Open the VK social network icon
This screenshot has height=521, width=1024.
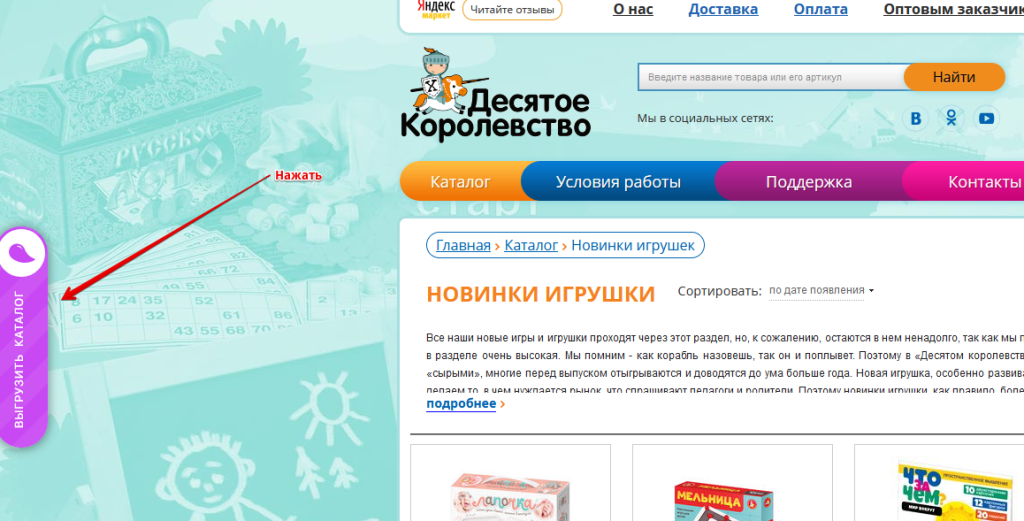916,119
